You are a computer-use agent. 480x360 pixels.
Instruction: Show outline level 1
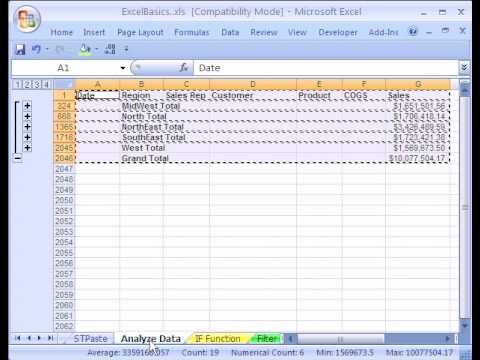pyautogui.click(x=18, y=84)
